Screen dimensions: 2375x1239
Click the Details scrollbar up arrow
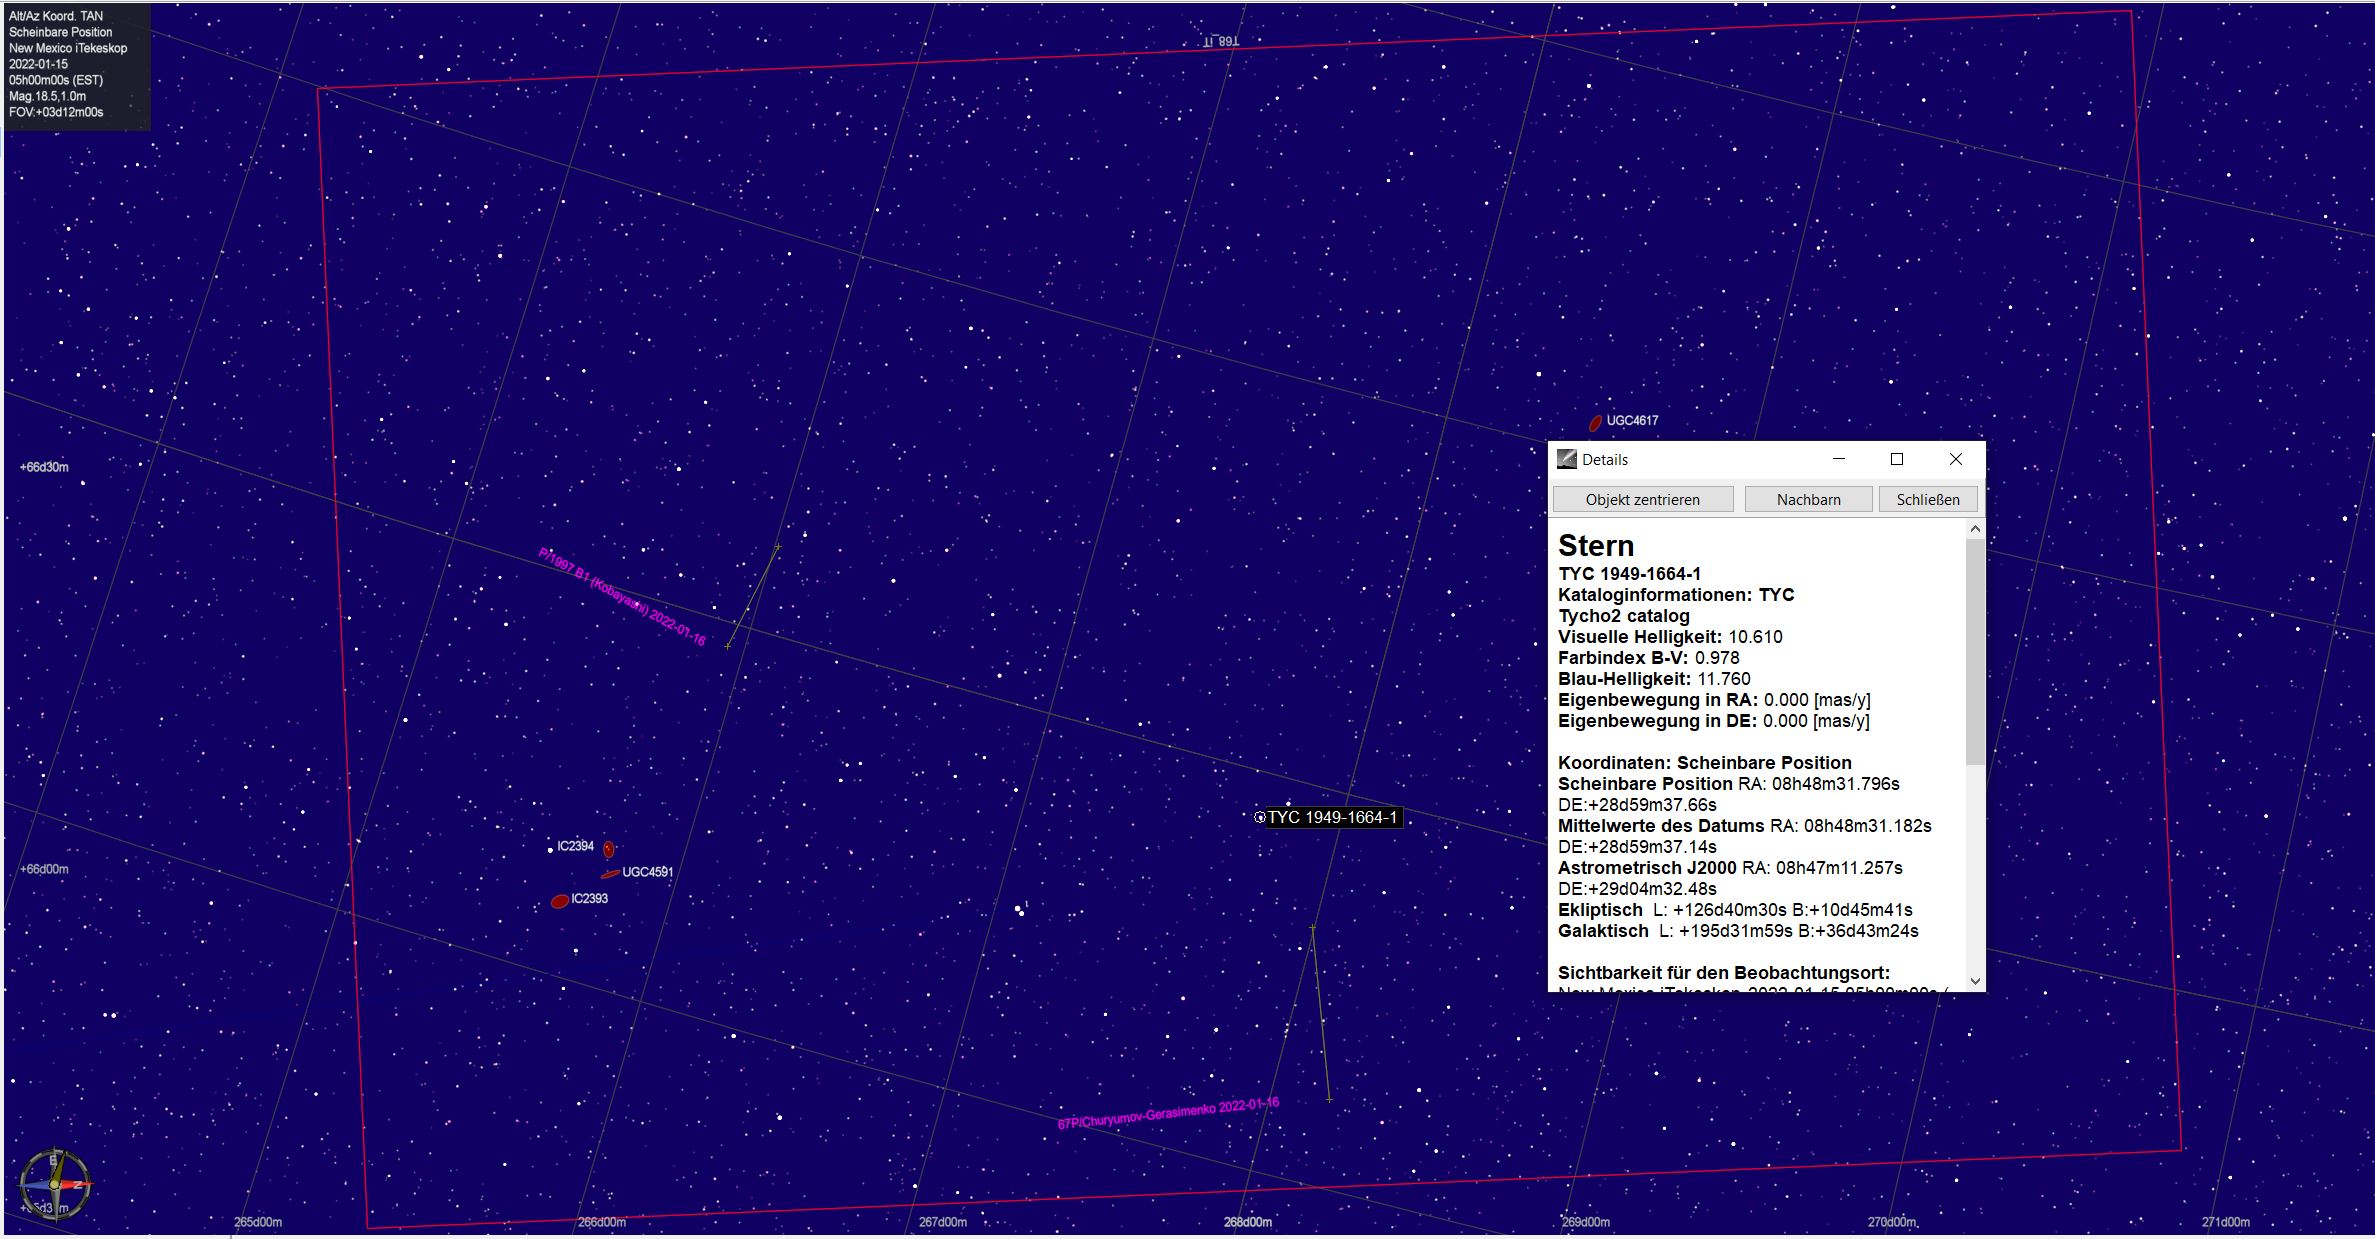(1975, 529)
